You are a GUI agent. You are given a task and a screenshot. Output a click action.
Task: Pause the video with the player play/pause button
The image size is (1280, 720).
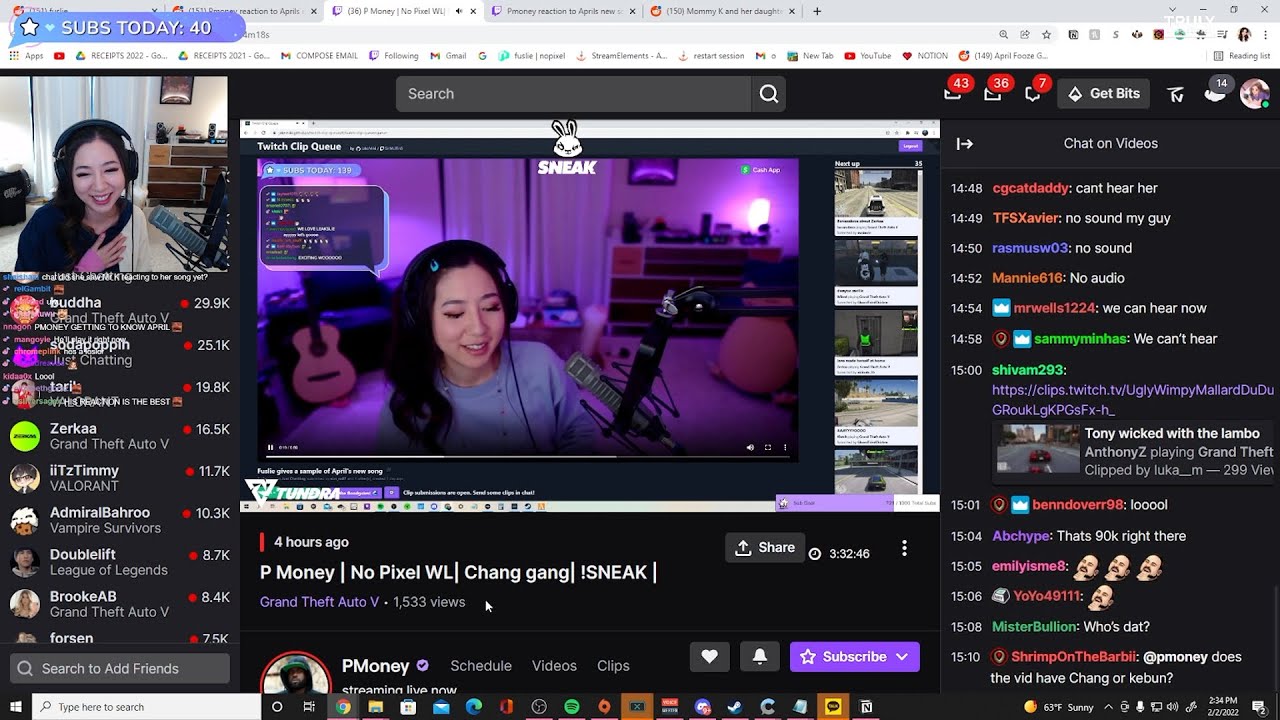coord(270,448)
